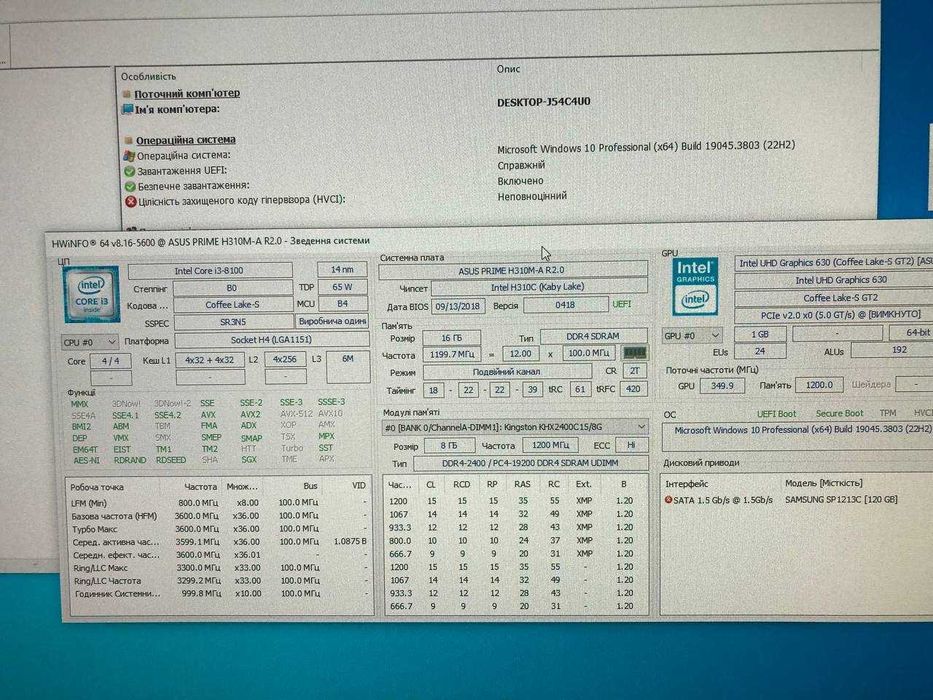Click the red SATA drive status icon
Screen dimensions: 933x700
point(668,500)
